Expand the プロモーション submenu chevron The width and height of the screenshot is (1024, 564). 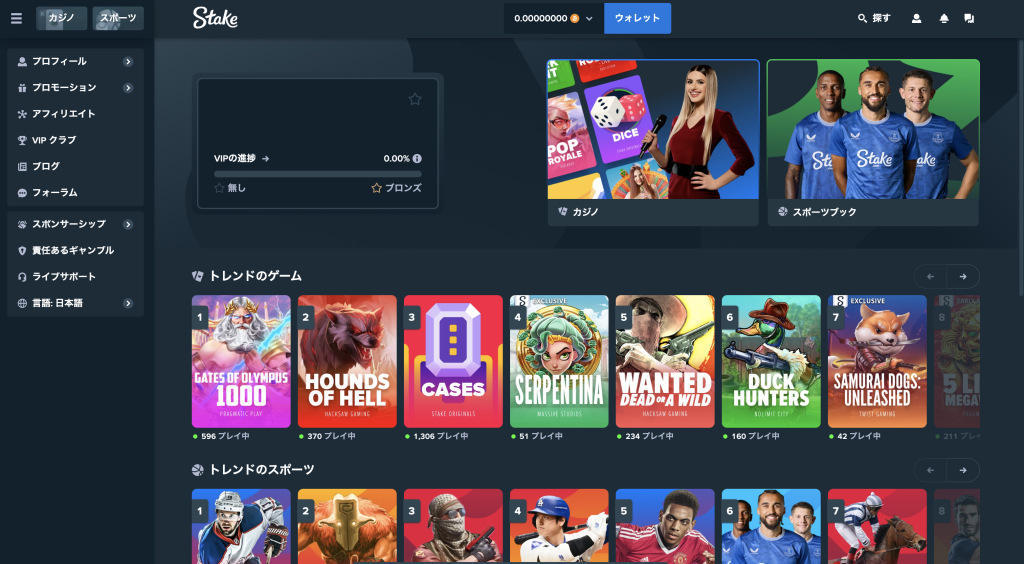coord(128,87)
